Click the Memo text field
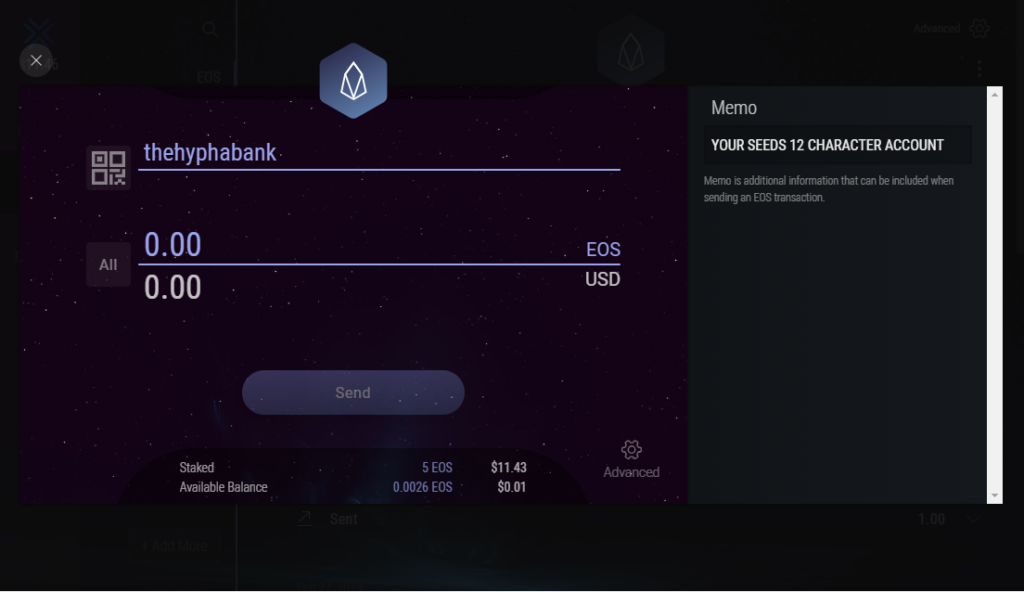The image size is (1024, 592). tap(836, 145)
